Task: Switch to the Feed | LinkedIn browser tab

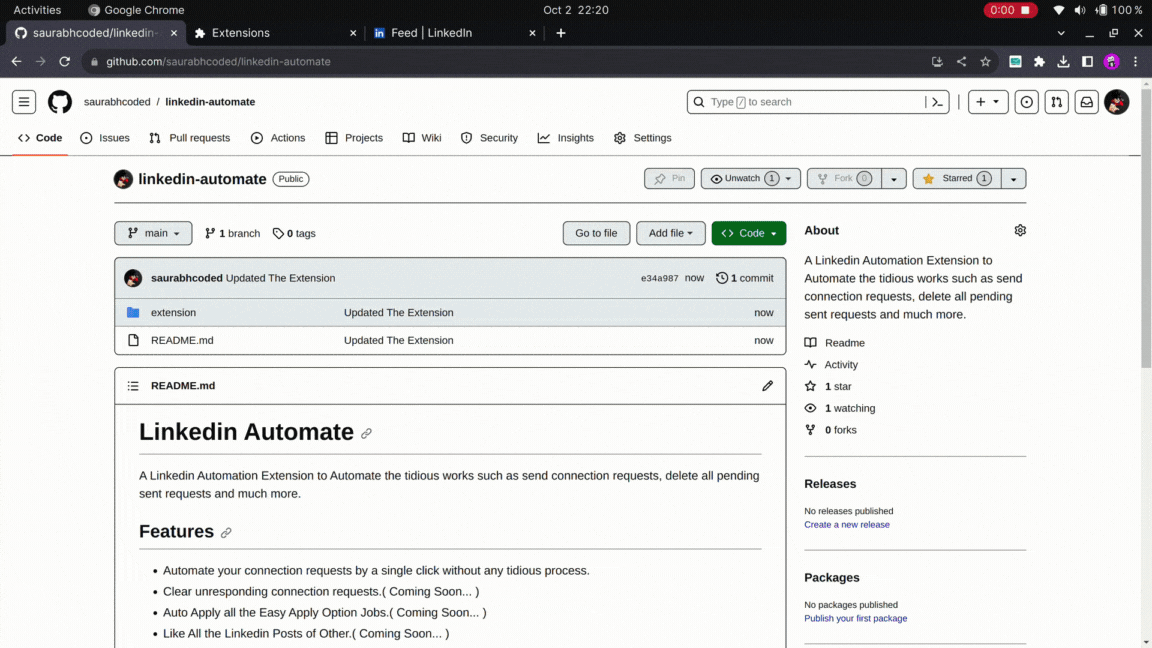Action: (x=456, y=33)
